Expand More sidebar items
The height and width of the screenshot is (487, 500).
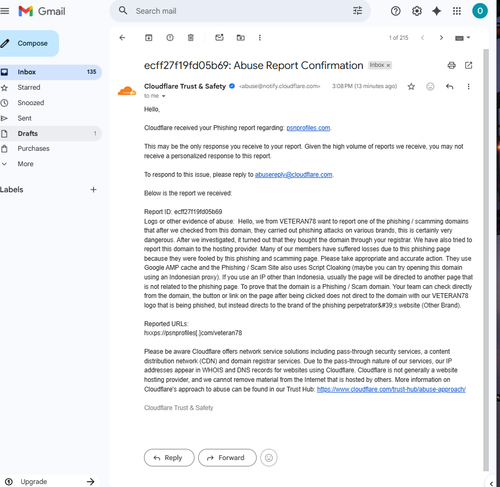point(50,164)
